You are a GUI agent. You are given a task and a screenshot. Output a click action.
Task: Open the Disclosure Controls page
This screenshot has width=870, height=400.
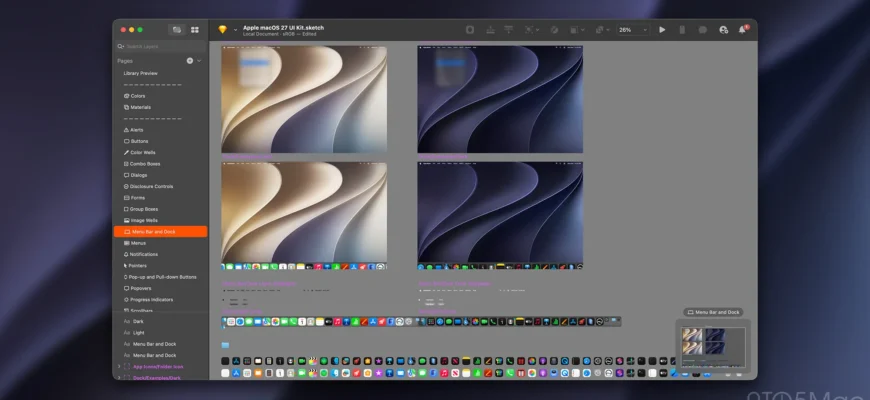[160, 186]
